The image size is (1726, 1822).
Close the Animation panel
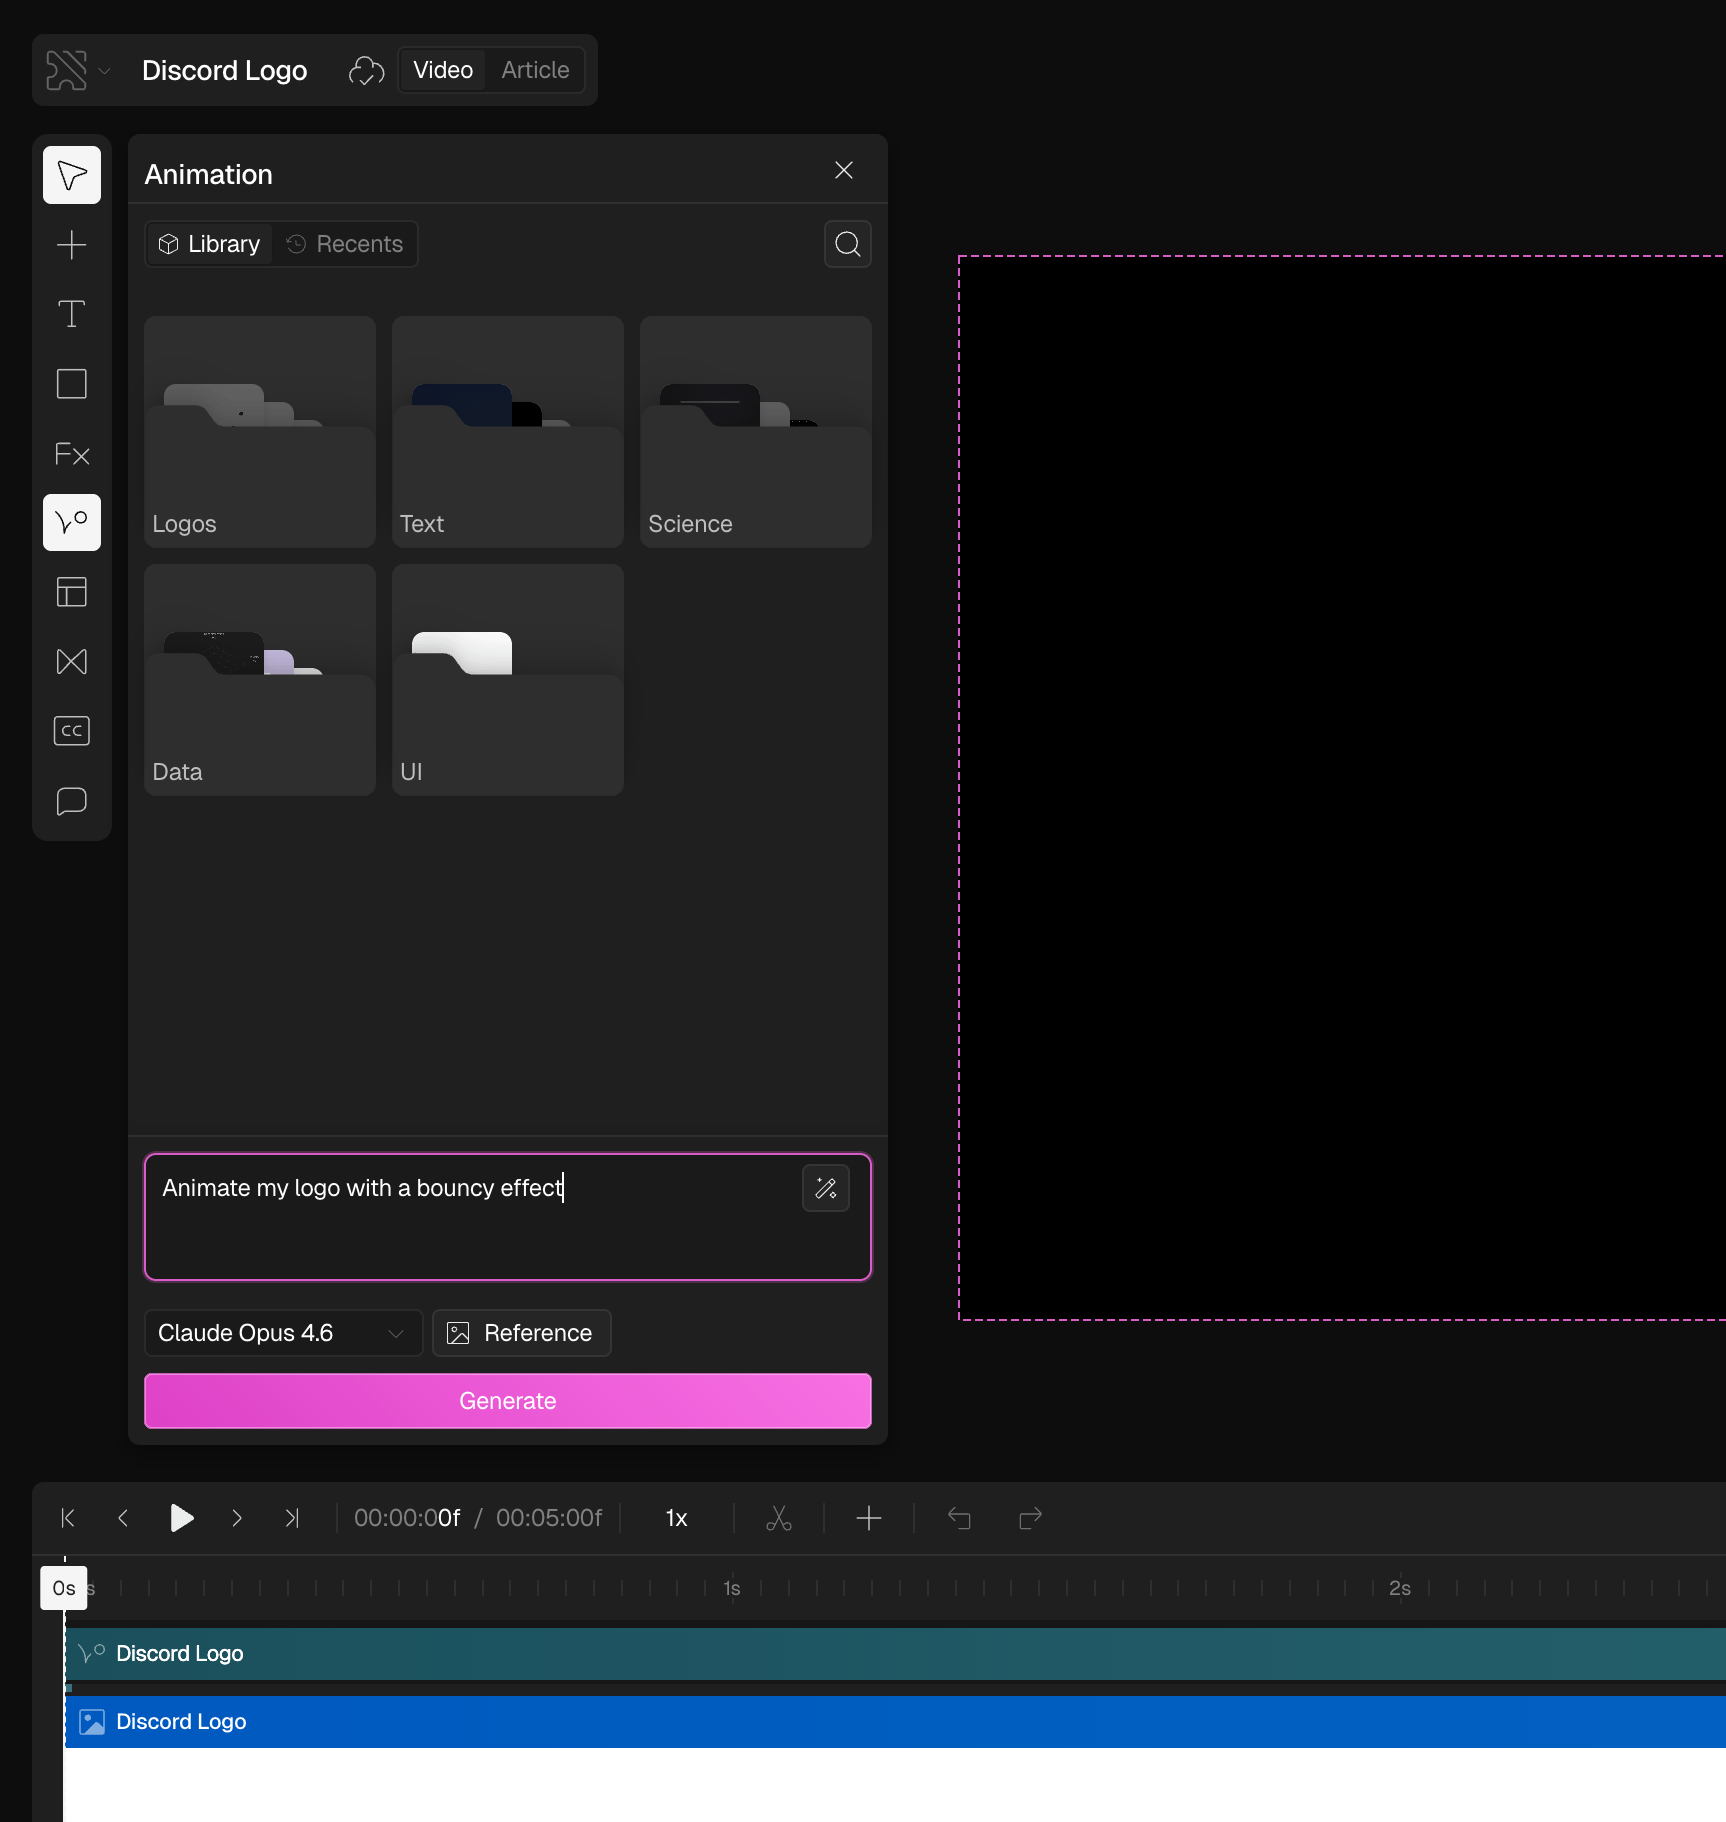pos(844,170)
